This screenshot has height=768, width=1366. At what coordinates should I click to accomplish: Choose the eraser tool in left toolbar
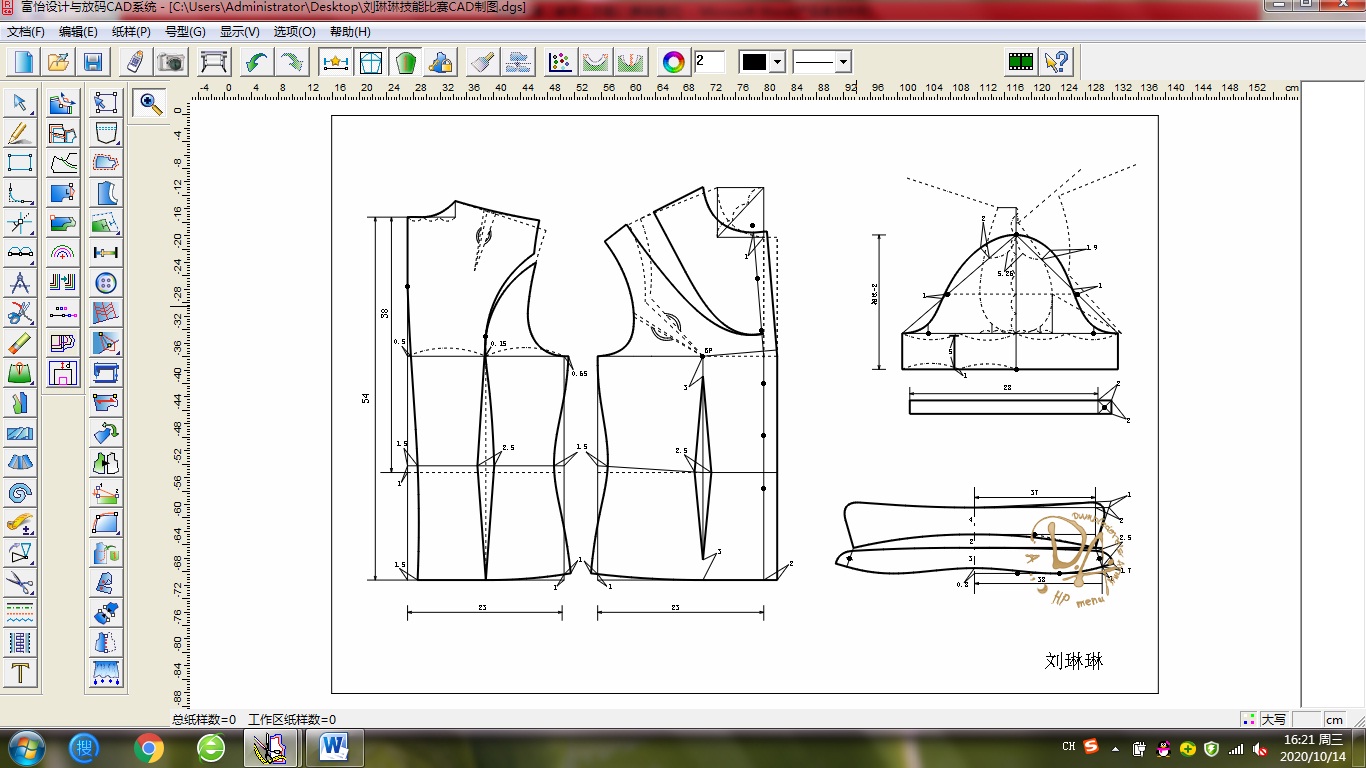pyautogui.click(x=20, y=343)
